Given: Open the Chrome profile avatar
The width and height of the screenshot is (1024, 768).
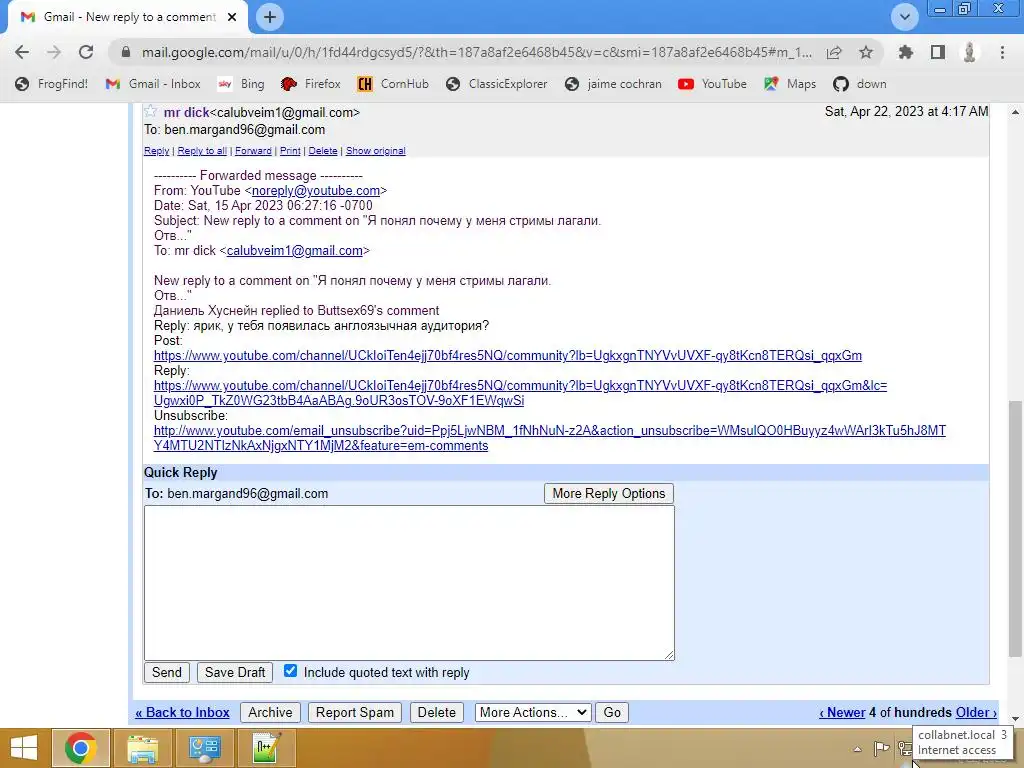Looking at the screenshot, I should pyautogui.click(x=969, y=52).
